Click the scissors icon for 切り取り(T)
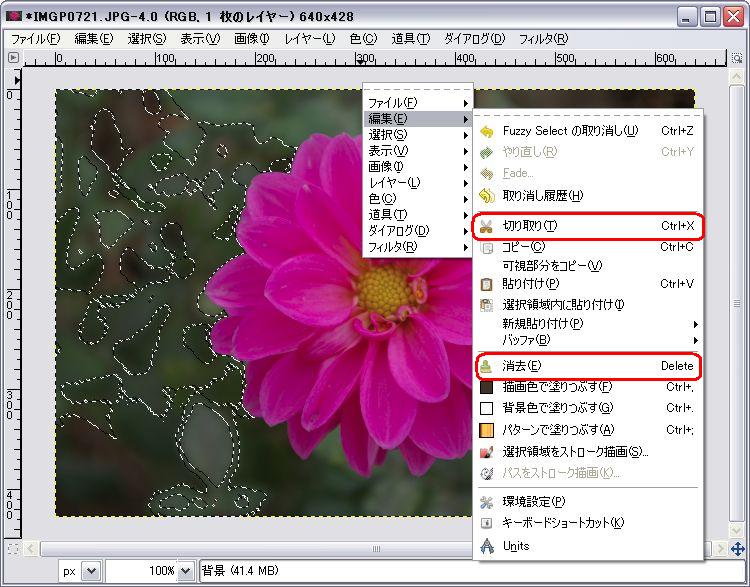Screen dimensions: 750x587 pyautogui.click(x=486, y=226)
